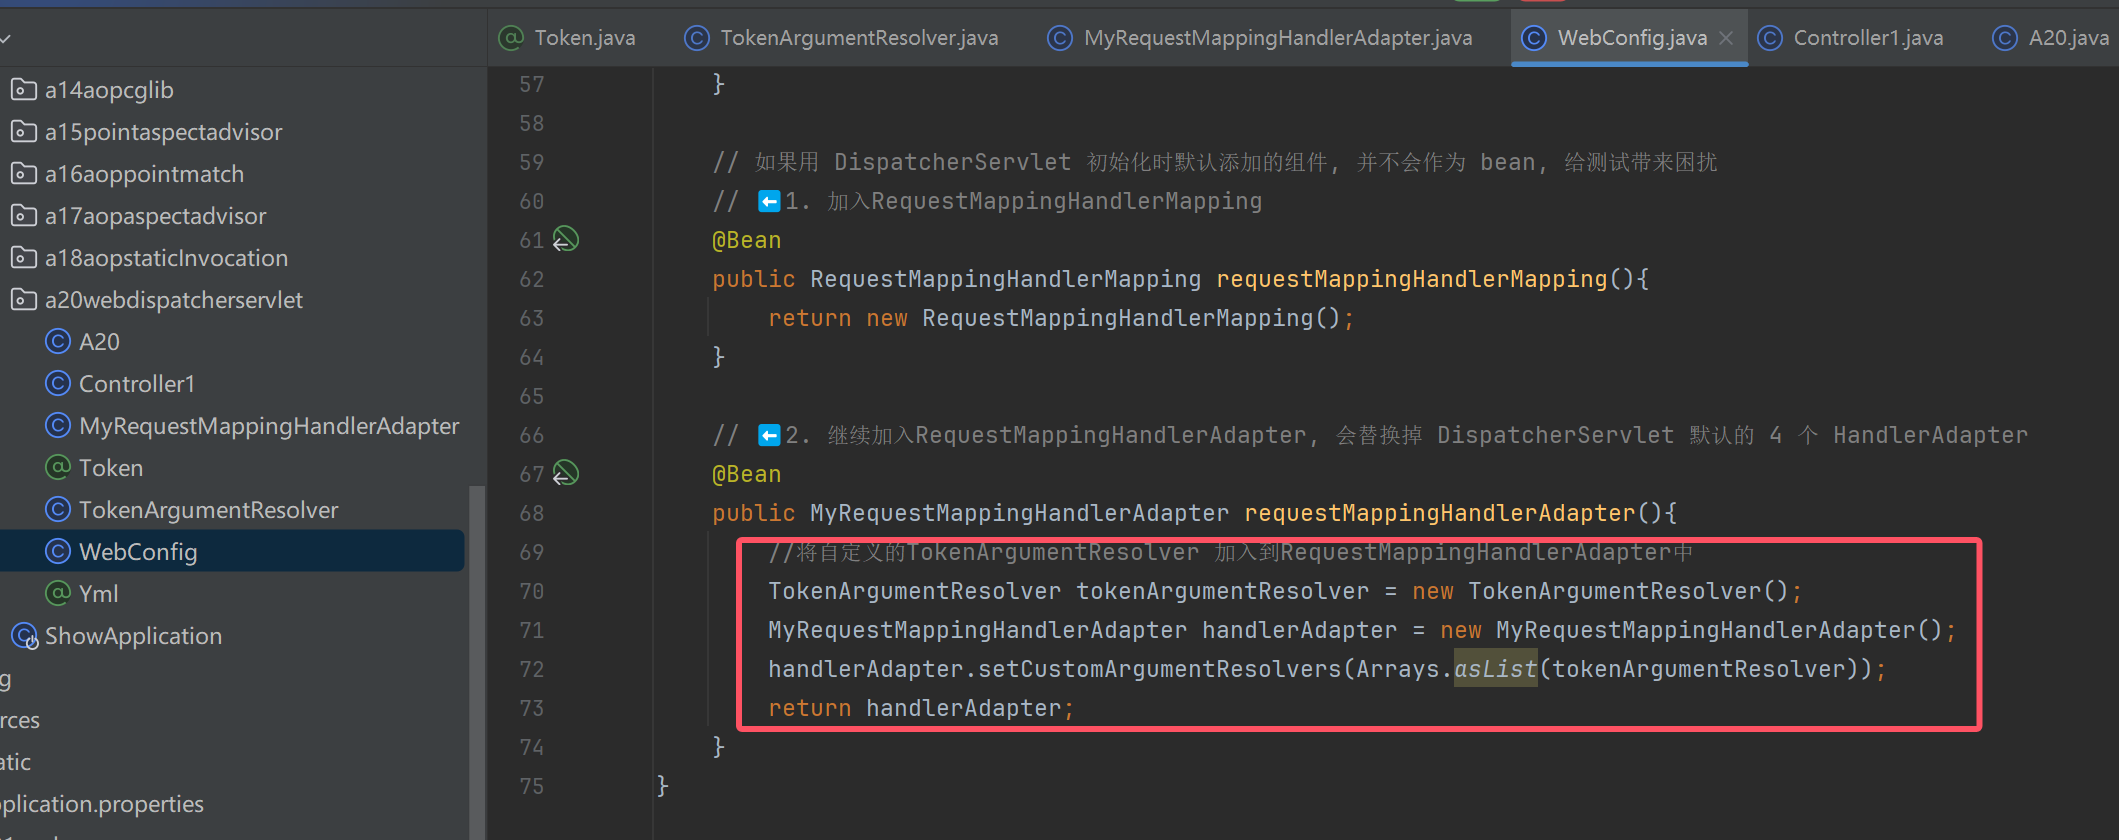This screenshot has height=840, width=2119.
Task: Switch to TokenArgumentResolver.java tab
Action: point(841,38)
